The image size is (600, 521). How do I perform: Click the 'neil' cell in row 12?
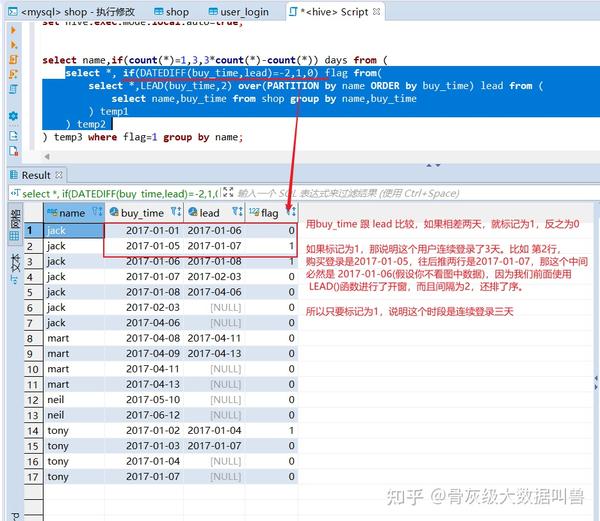point(74,400)
